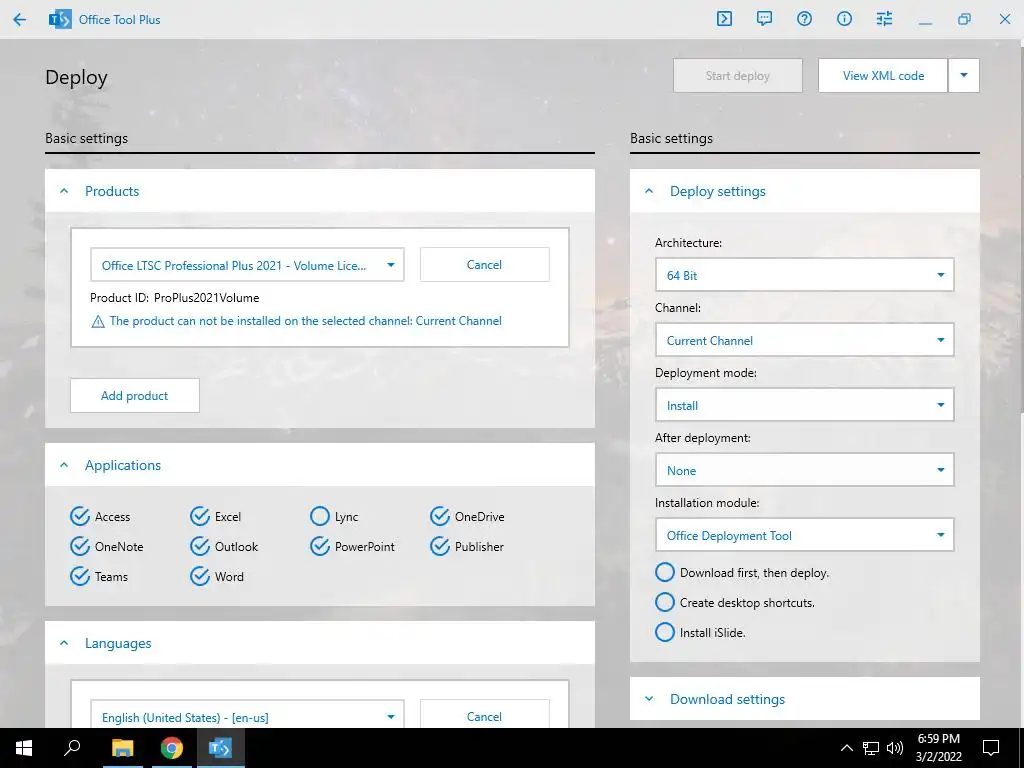Open the Deployment mode dropdown
1024x768 pixels.
[805, 406]
